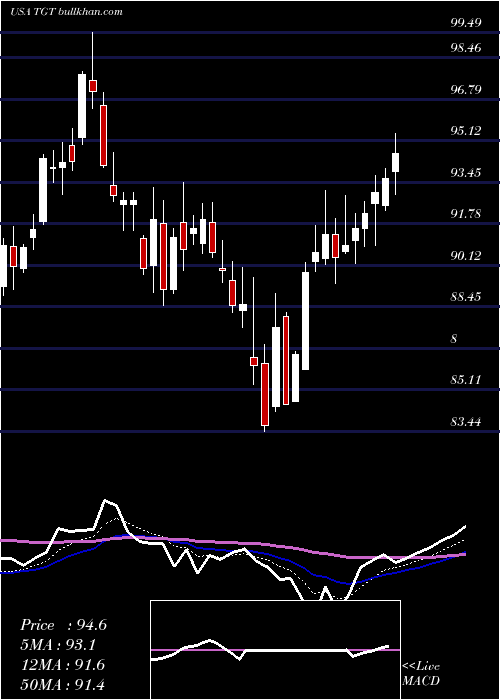500x700 pixels.
Task: Click the 'USA TGT bullkhan.com' header text
Action: [x=67, y=12]
